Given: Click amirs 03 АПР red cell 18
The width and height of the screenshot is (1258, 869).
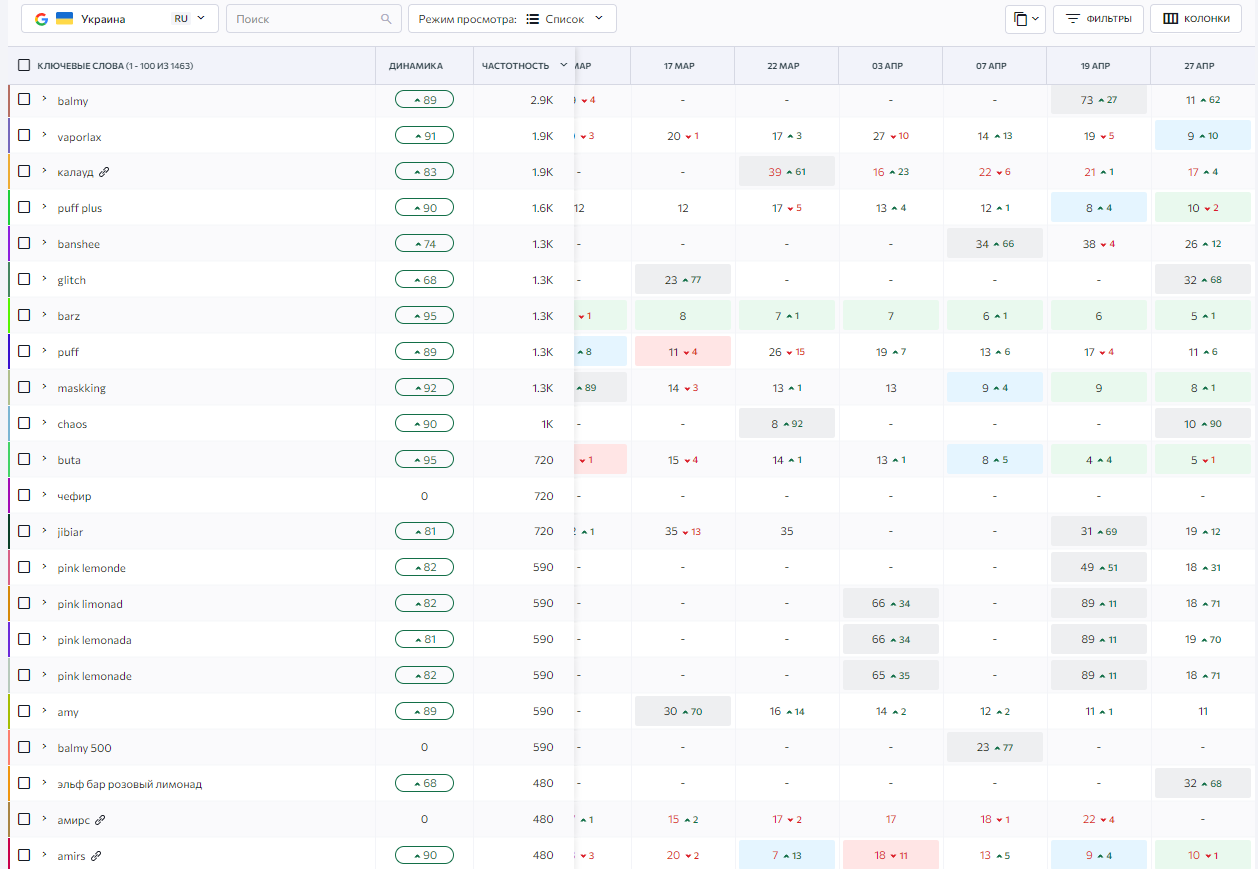Looking at the screenshot, I should click(x=891, y=856).
